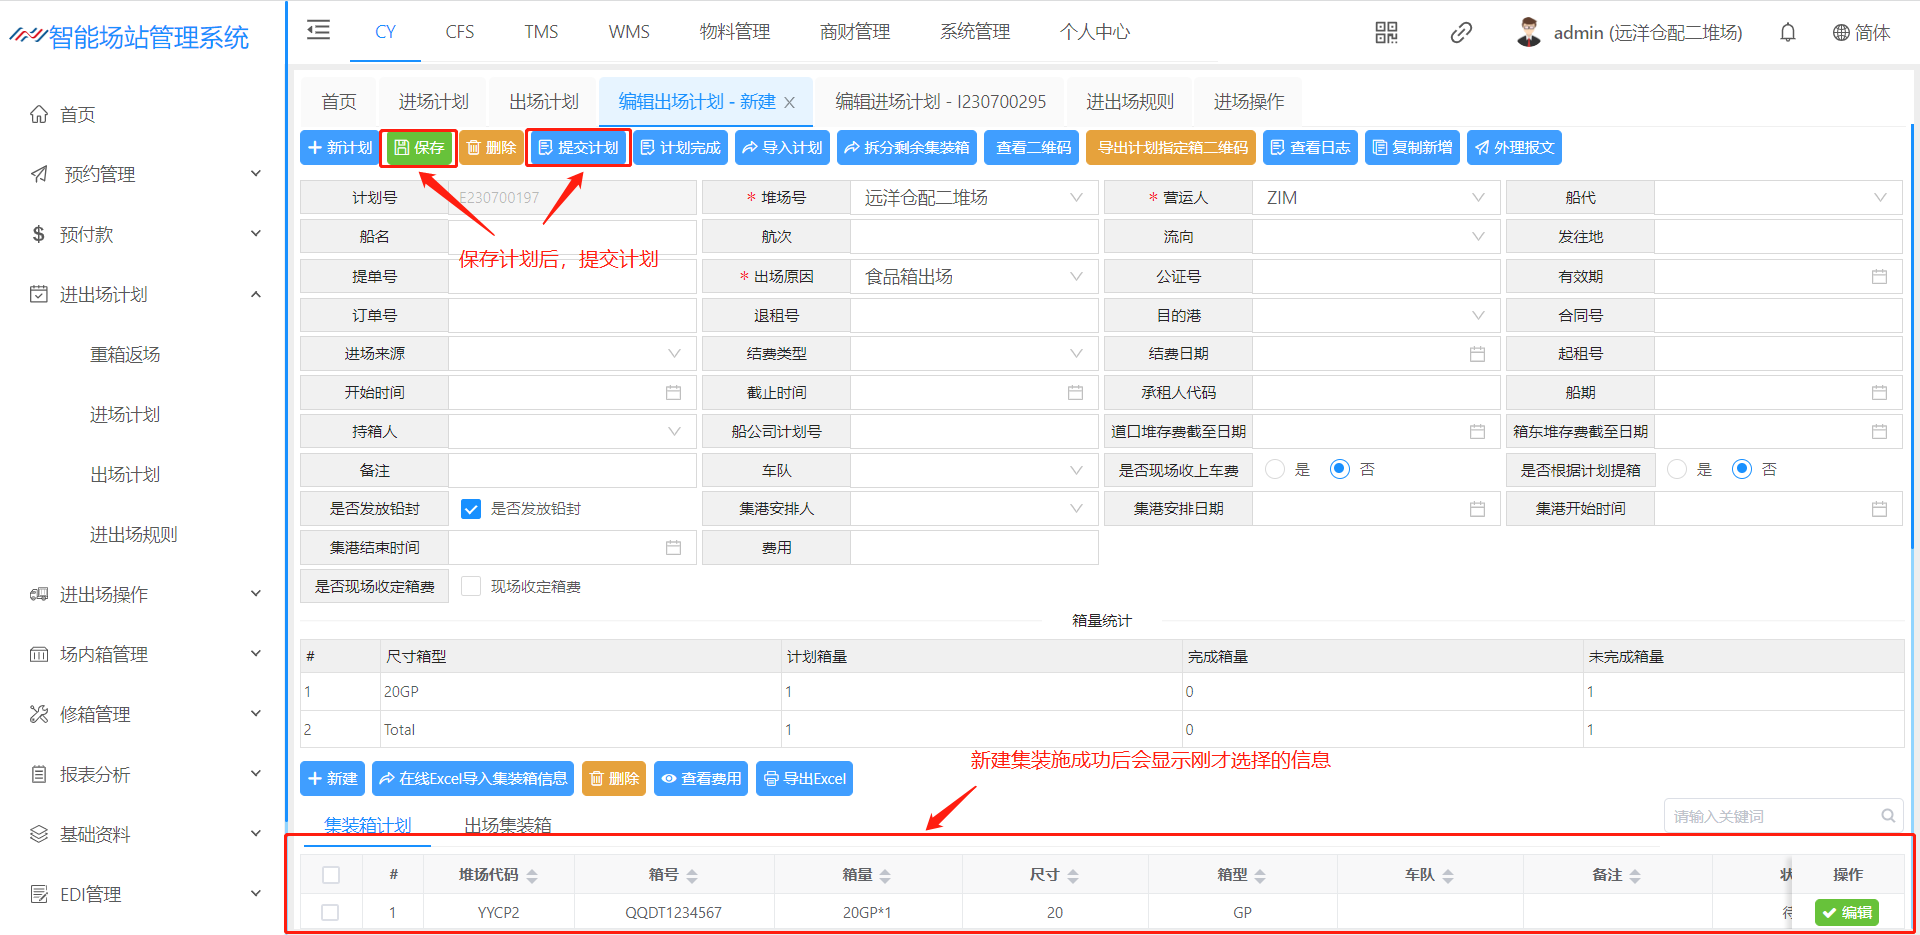
Task: Open the 堆场号 dropdown
Action: click(x=974, y=198)
